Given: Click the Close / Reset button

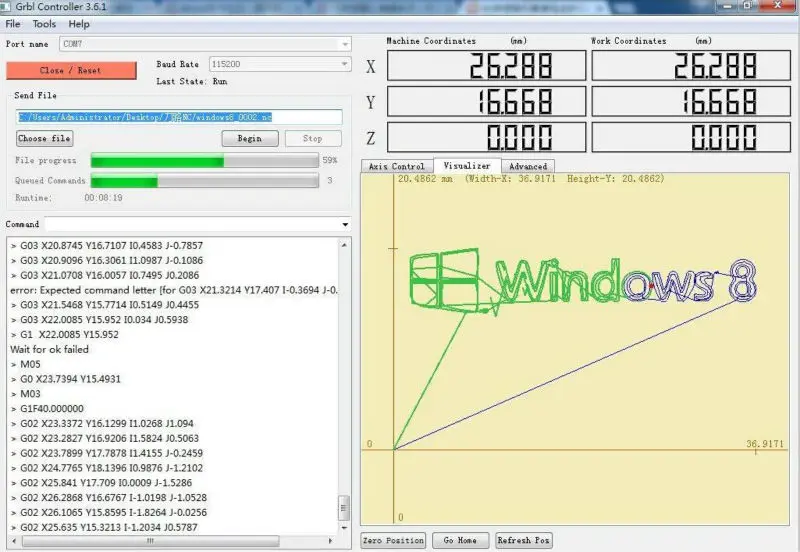Looking at the screenshot, I should pyautogui.click(x=71, y=70).
